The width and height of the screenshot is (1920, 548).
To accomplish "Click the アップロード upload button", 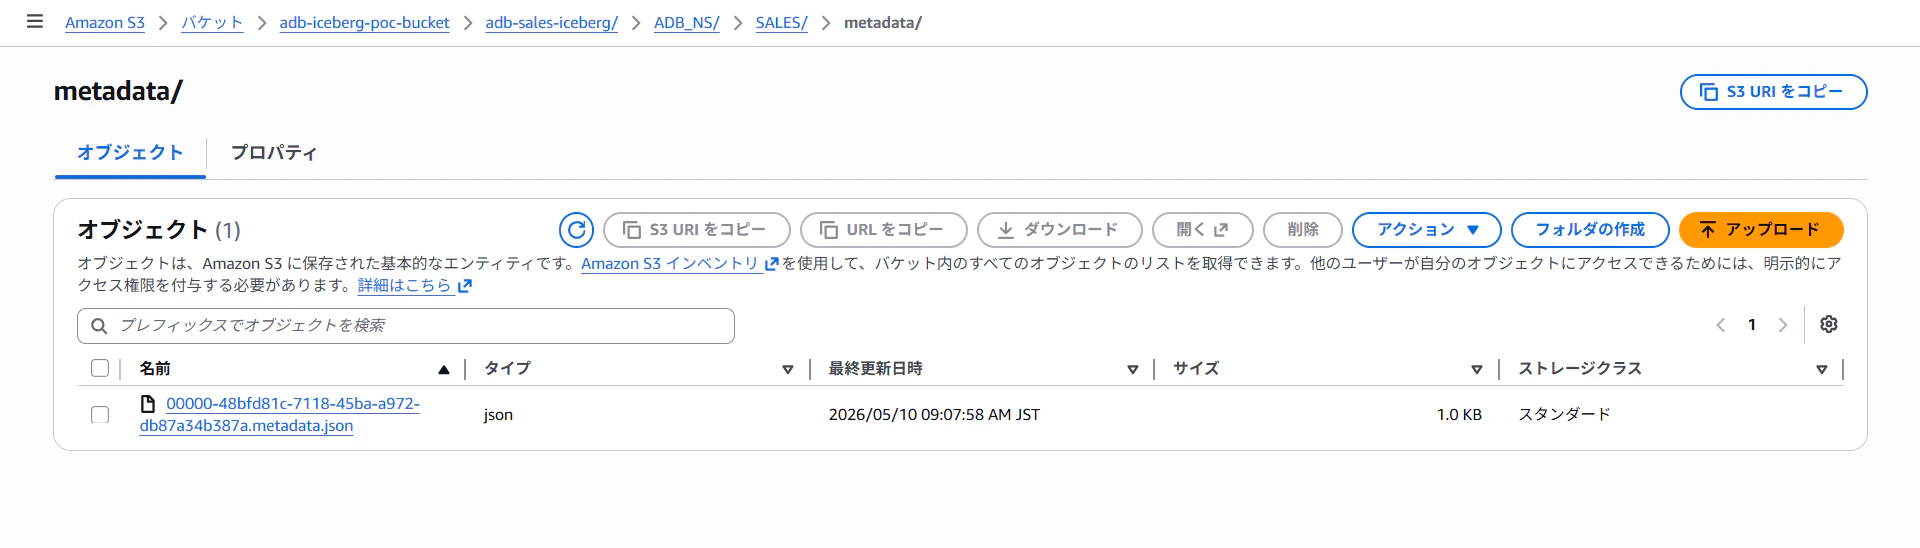I will pyautogui.click(x=1761, y=230).
